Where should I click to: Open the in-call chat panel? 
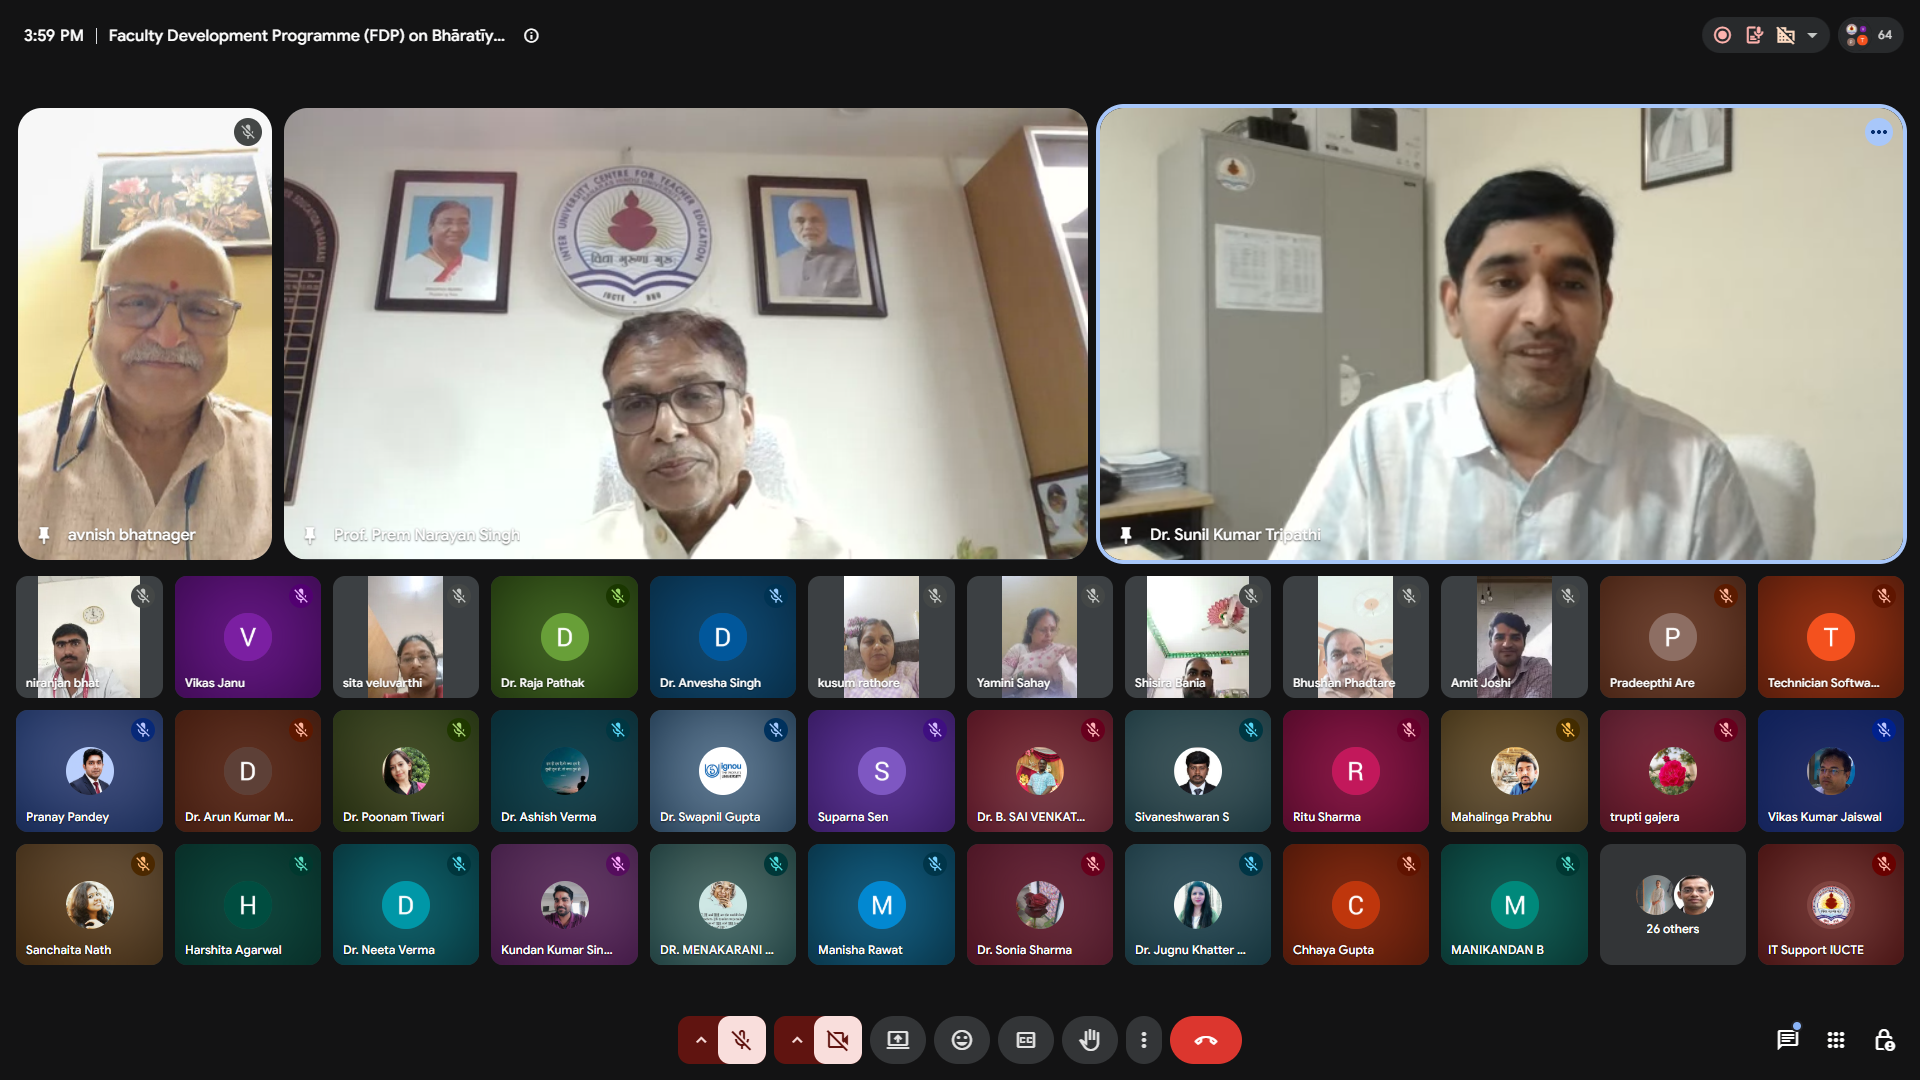tap(1787, 1040)
